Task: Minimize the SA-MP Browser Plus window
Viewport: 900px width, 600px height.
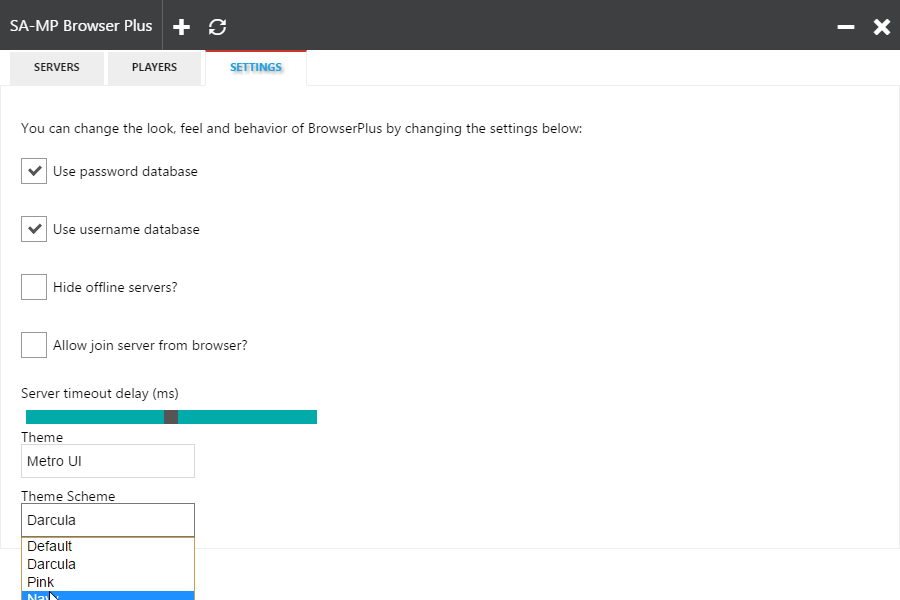Action: [845, 26]
